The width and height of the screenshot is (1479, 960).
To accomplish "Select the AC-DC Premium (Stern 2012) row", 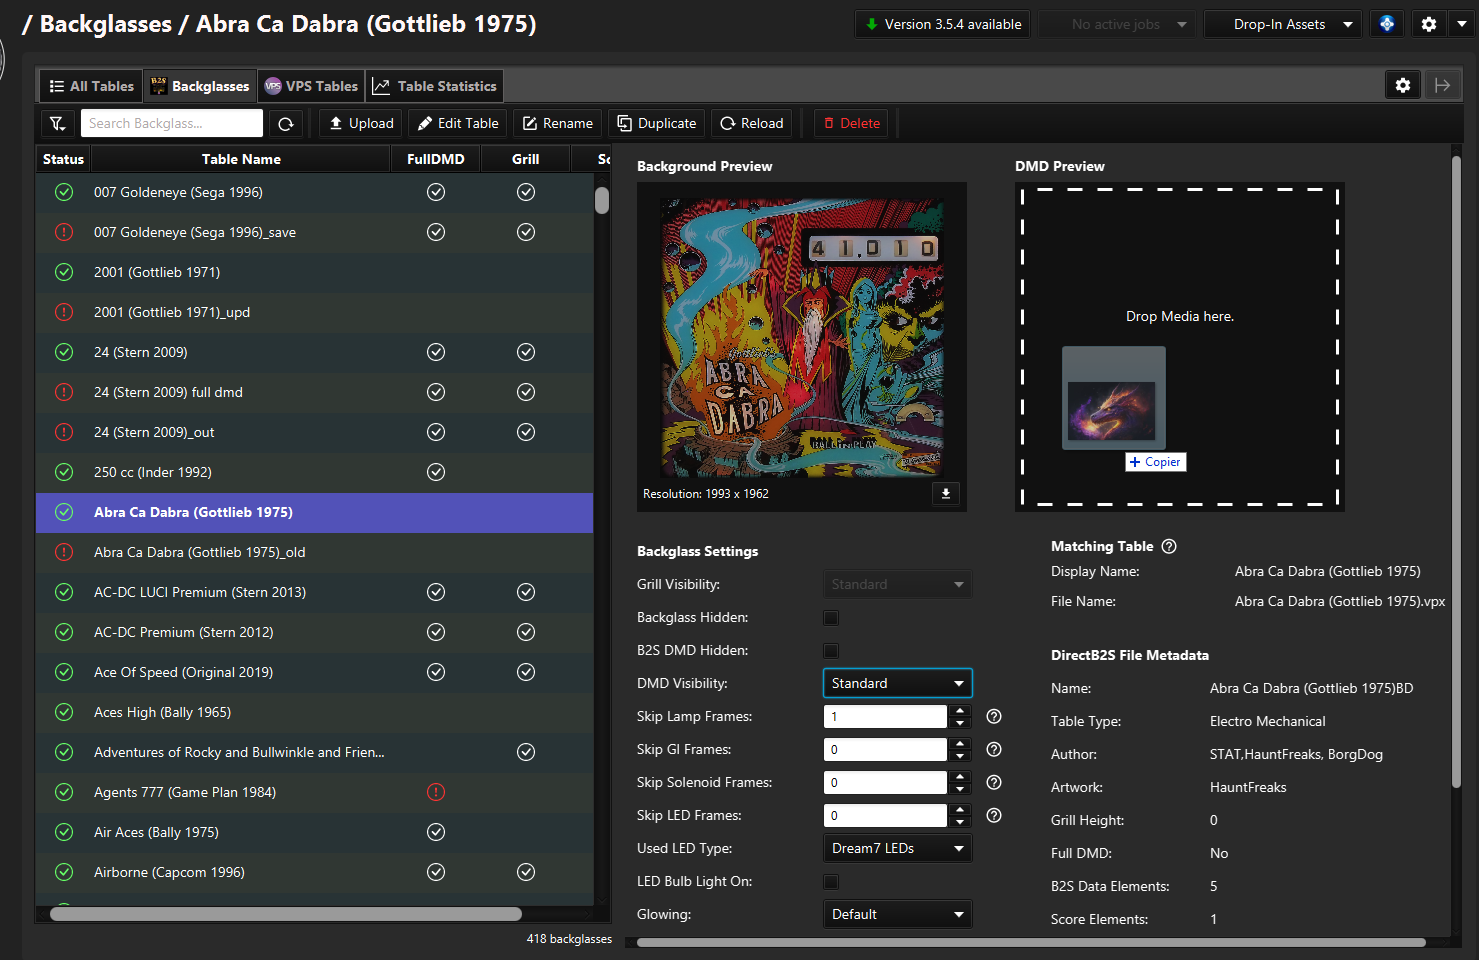I will [314, 632].
